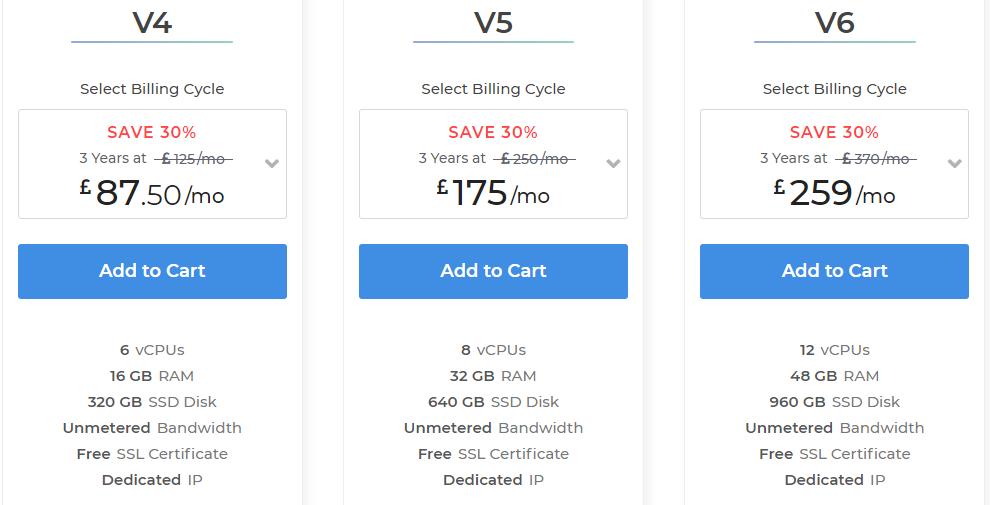The width and height of the screenshot is (990, 505).
Task: Click "Select Billing Cycle" label above V5
Action: point(493,89)
